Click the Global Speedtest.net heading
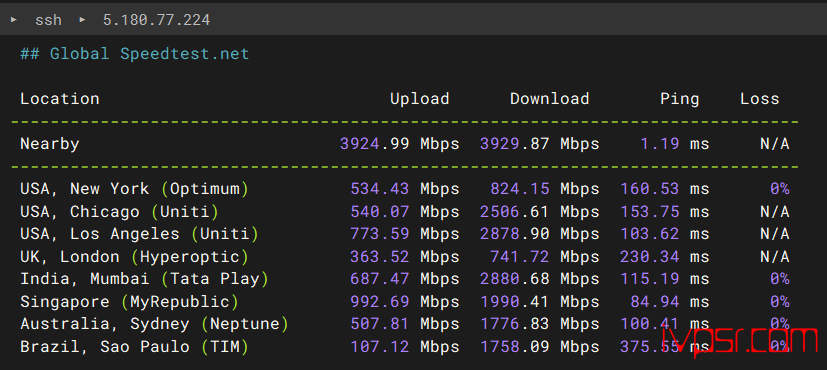 click(x=134, y=54)
